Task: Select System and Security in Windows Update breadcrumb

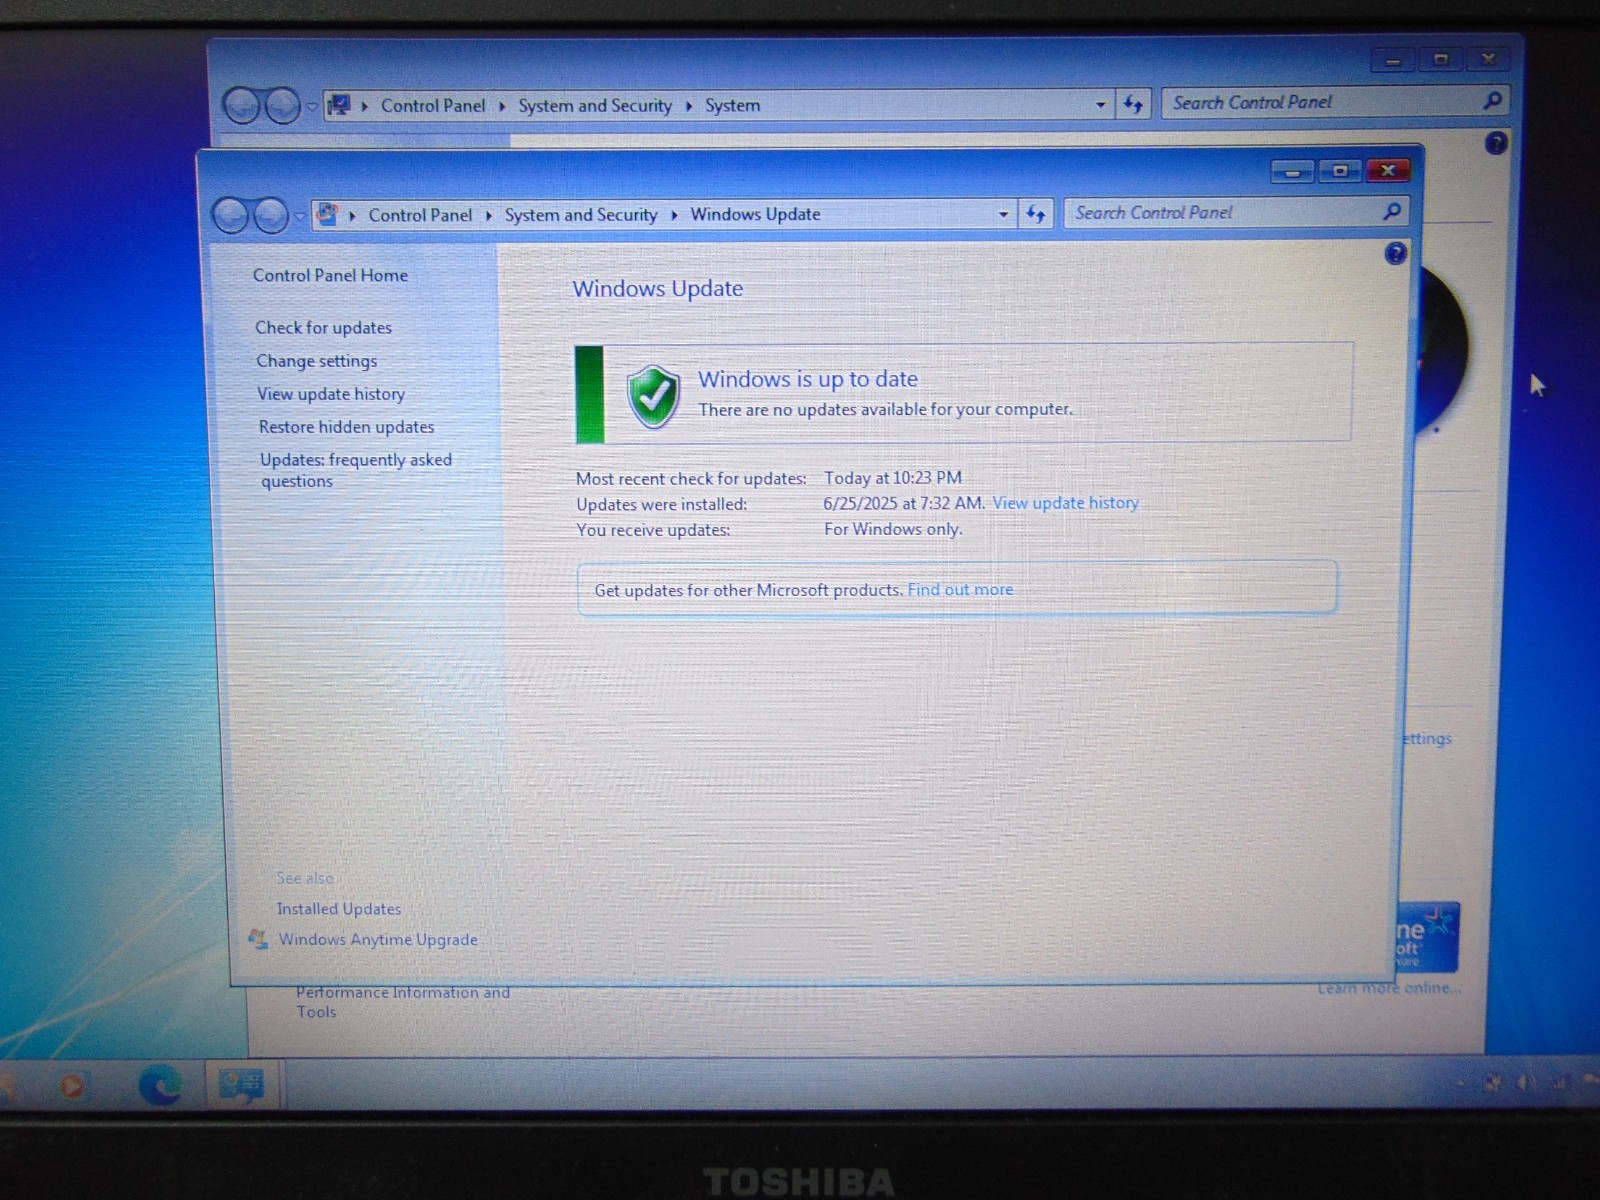Action: click(581, 215)
